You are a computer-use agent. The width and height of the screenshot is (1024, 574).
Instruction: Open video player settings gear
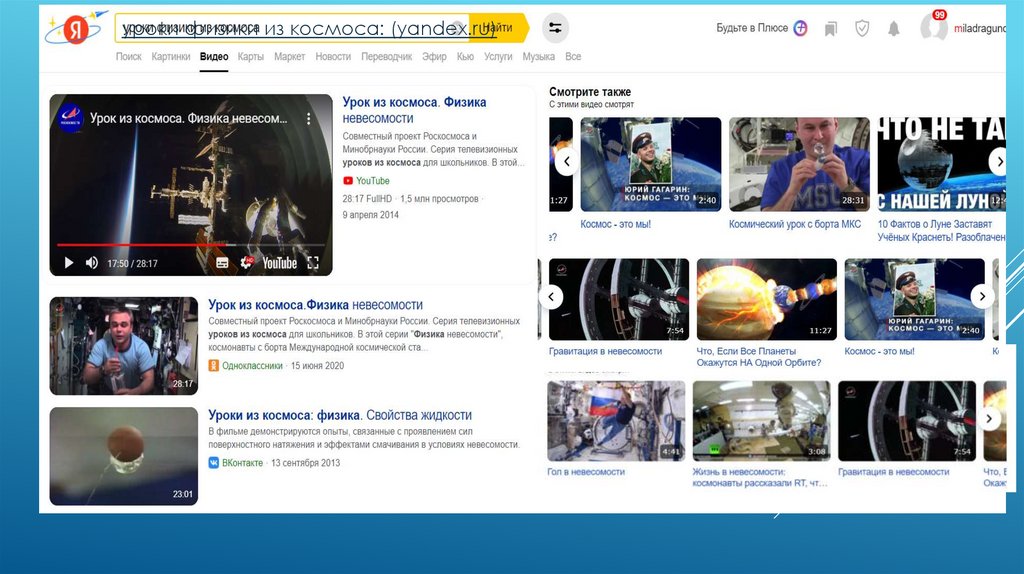point(243,263)
